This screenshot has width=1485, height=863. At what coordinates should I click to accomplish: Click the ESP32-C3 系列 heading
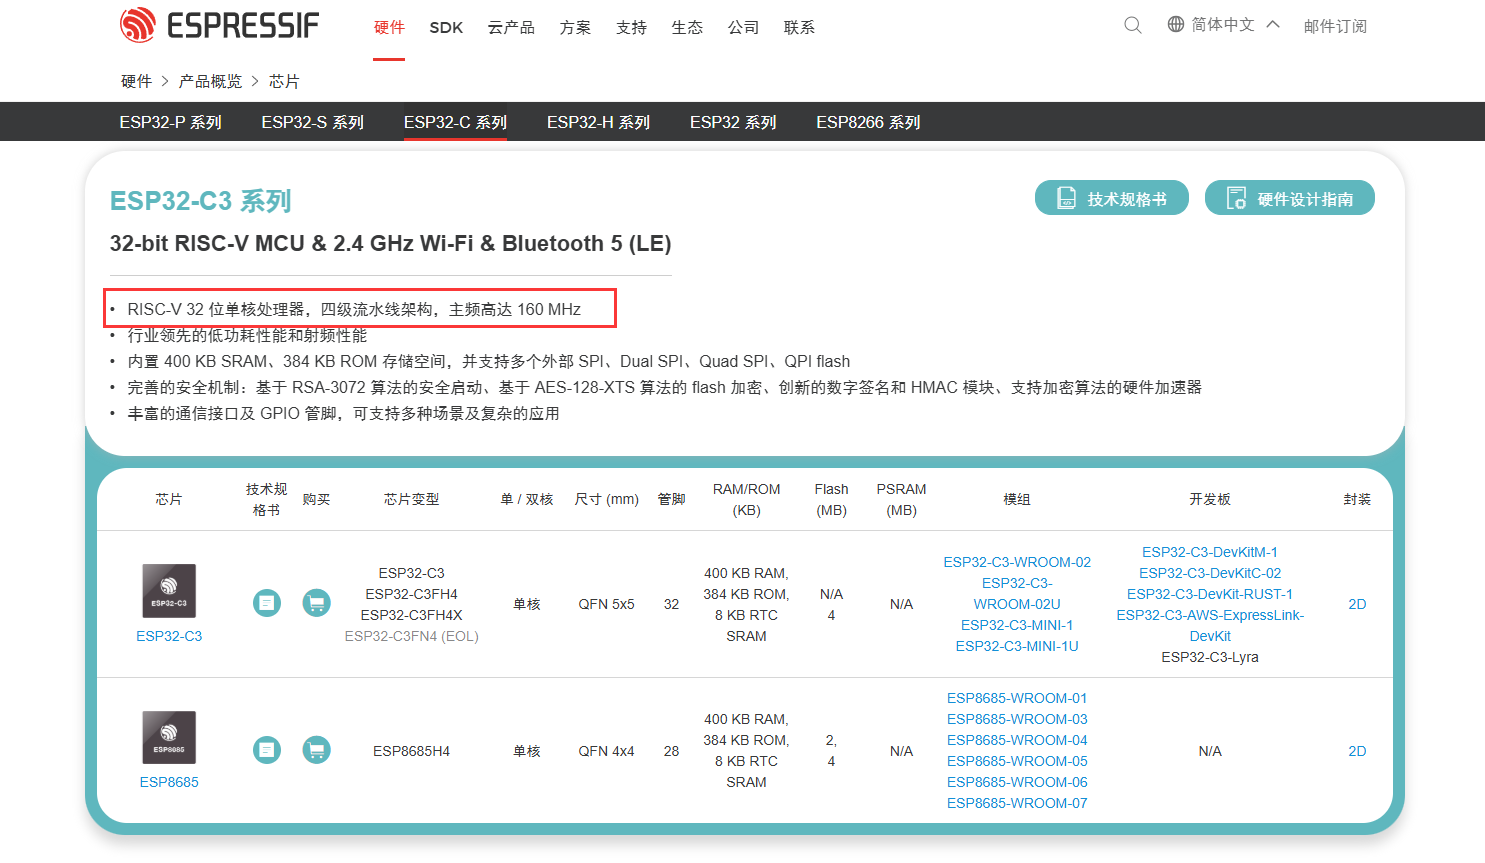click(200, 201)
